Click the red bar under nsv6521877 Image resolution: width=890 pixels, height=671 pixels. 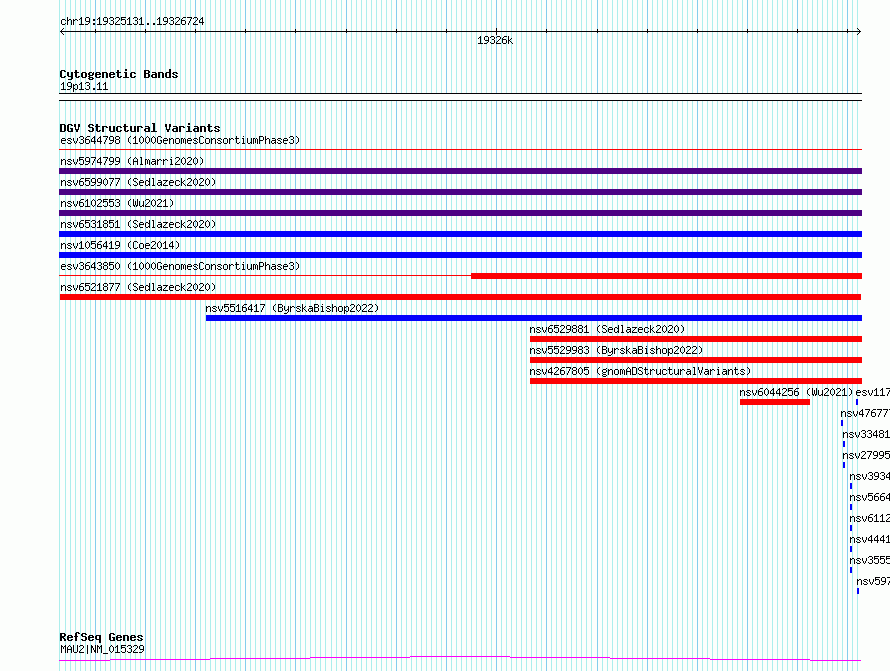pyautogui.click(x=460, y=297)
